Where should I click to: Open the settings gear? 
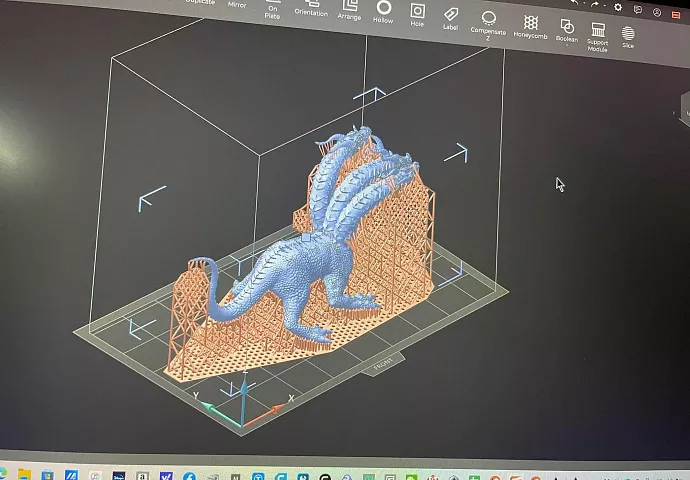click(x=618, y=7)
